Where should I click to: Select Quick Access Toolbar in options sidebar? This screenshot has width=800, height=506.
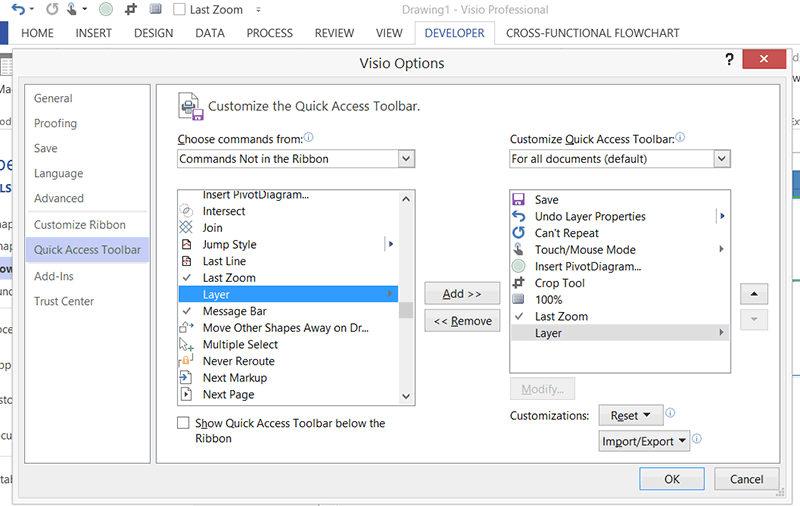pyautogui.click(x=87, y=250)
